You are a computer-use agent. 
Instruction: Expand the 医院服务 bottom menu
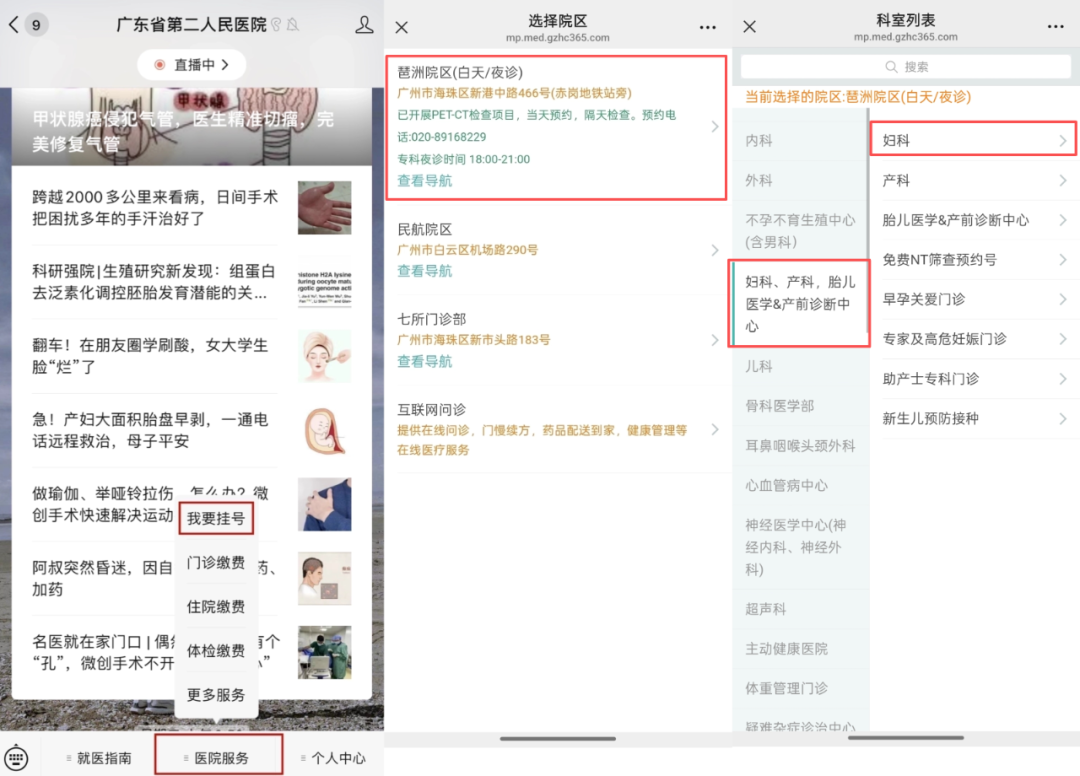coord(219,758)
